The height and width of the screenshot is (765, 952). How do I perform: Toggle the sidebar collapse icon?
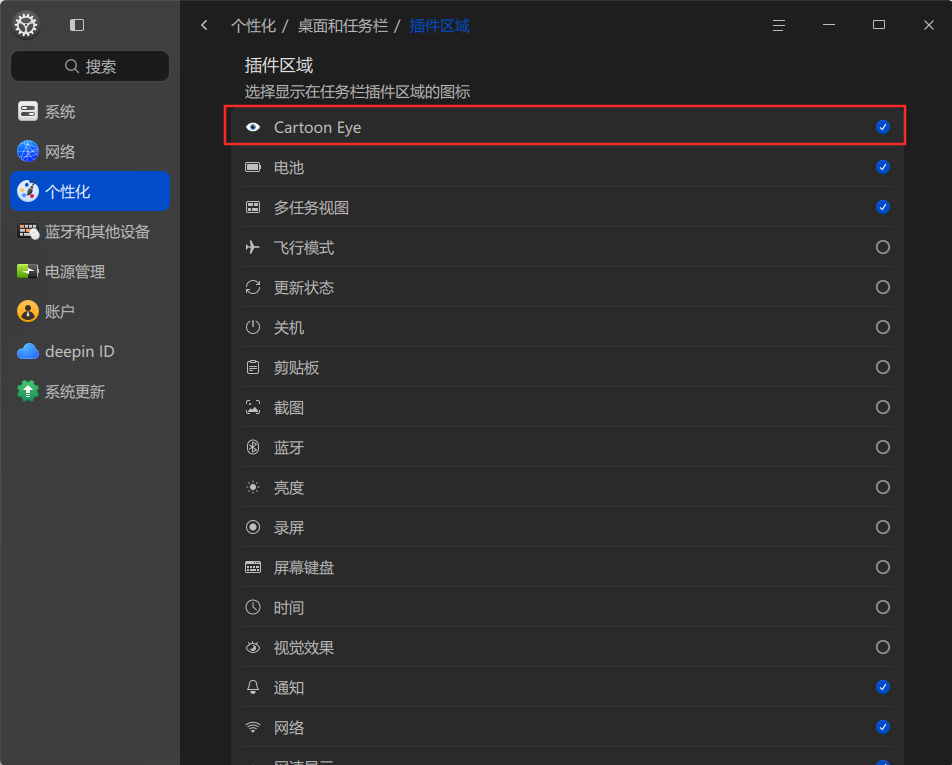pyautogui.click(x=77, y=25)
